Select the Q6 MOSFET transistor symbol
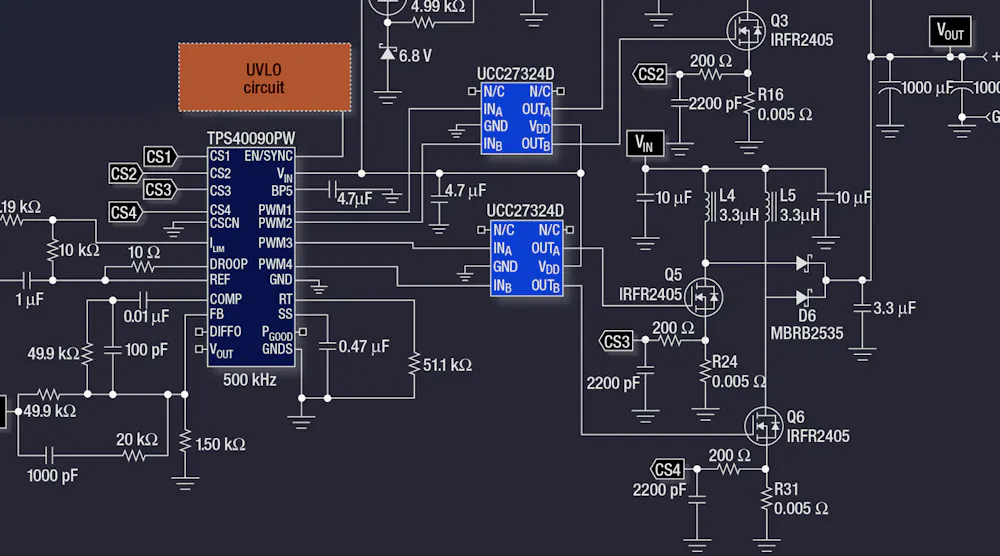The image size is (1000, 556). pos(763,425)
